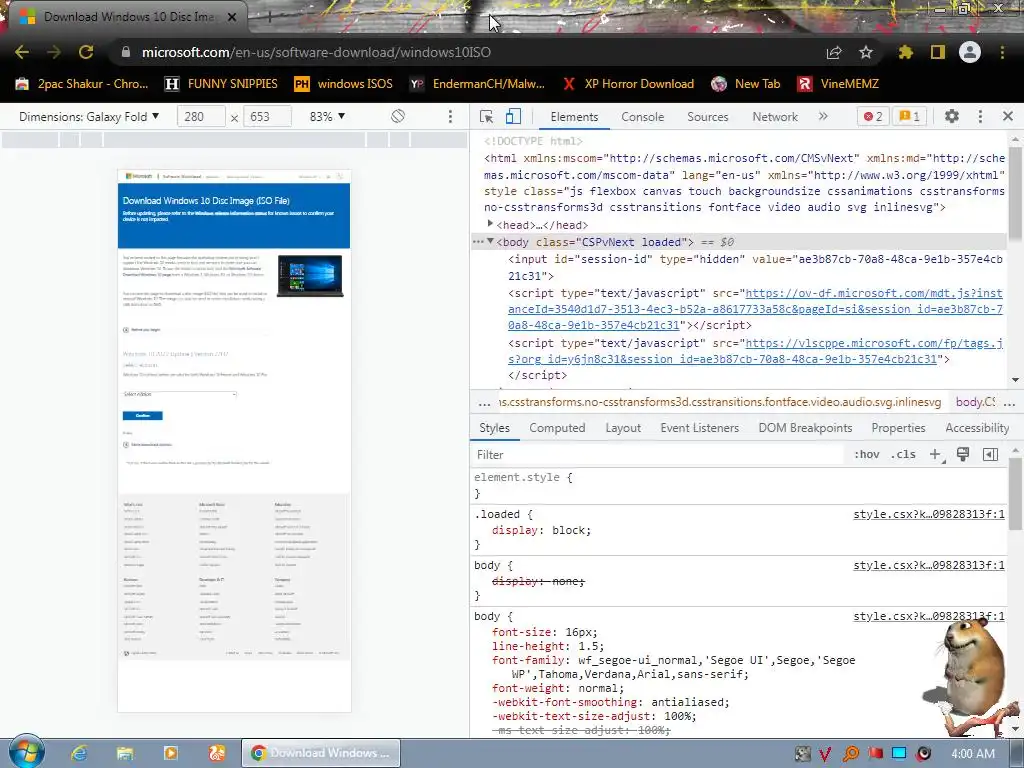
Task: Open the Windows Start orb
Action: [26, 752]
